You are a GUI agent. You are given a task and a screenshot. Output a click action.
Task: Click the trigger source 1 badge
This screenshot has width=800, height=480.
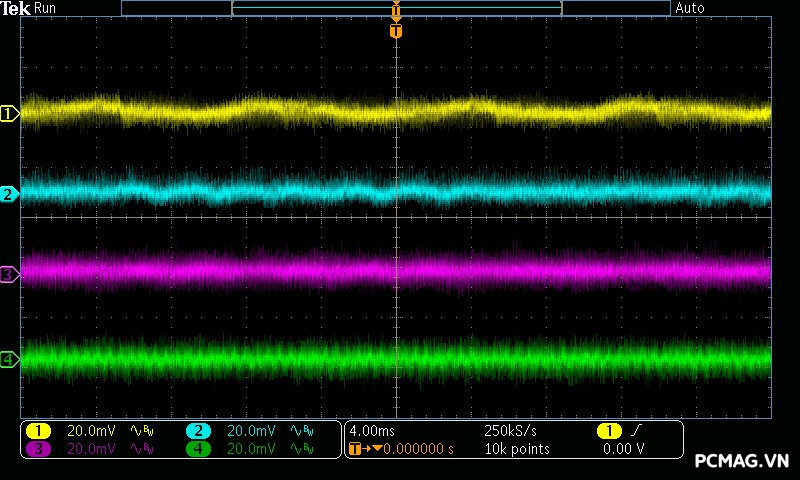coord(609,431)
